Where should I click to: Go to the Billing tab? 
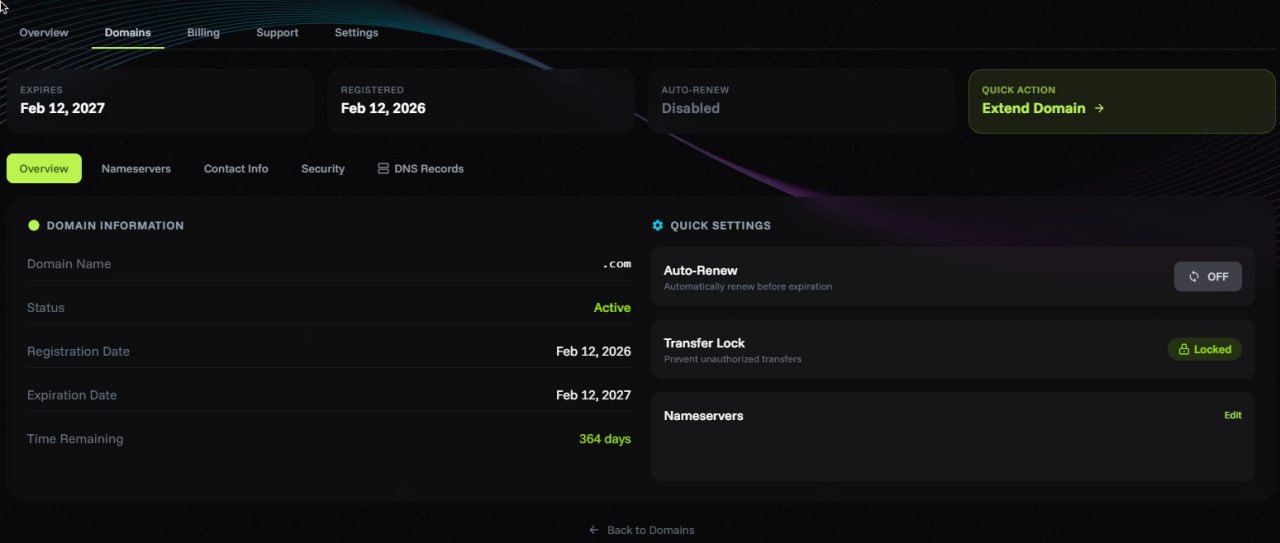pyautogui.click(x=203, y=32)
